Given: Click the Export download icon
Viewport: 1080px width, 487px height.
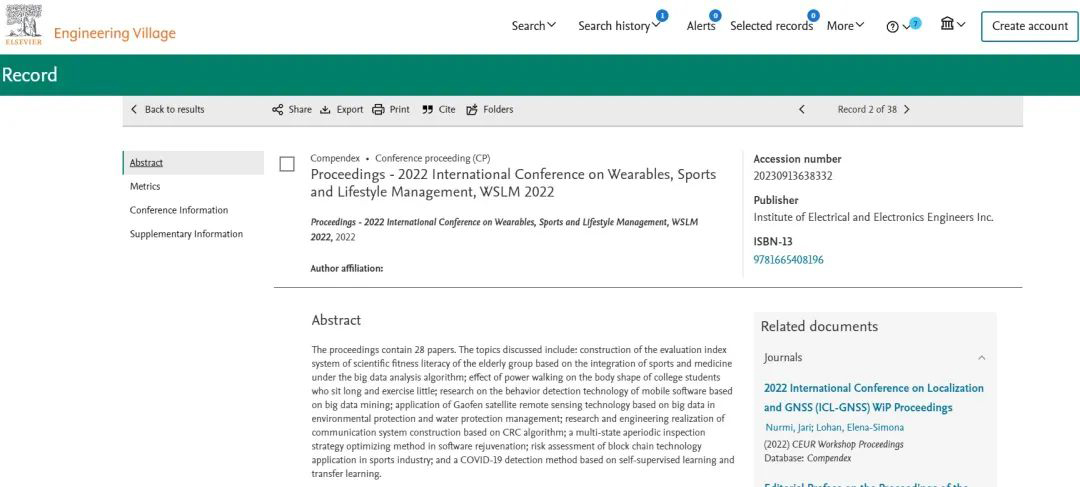Looking at the screenshot, I should point(326,110).
